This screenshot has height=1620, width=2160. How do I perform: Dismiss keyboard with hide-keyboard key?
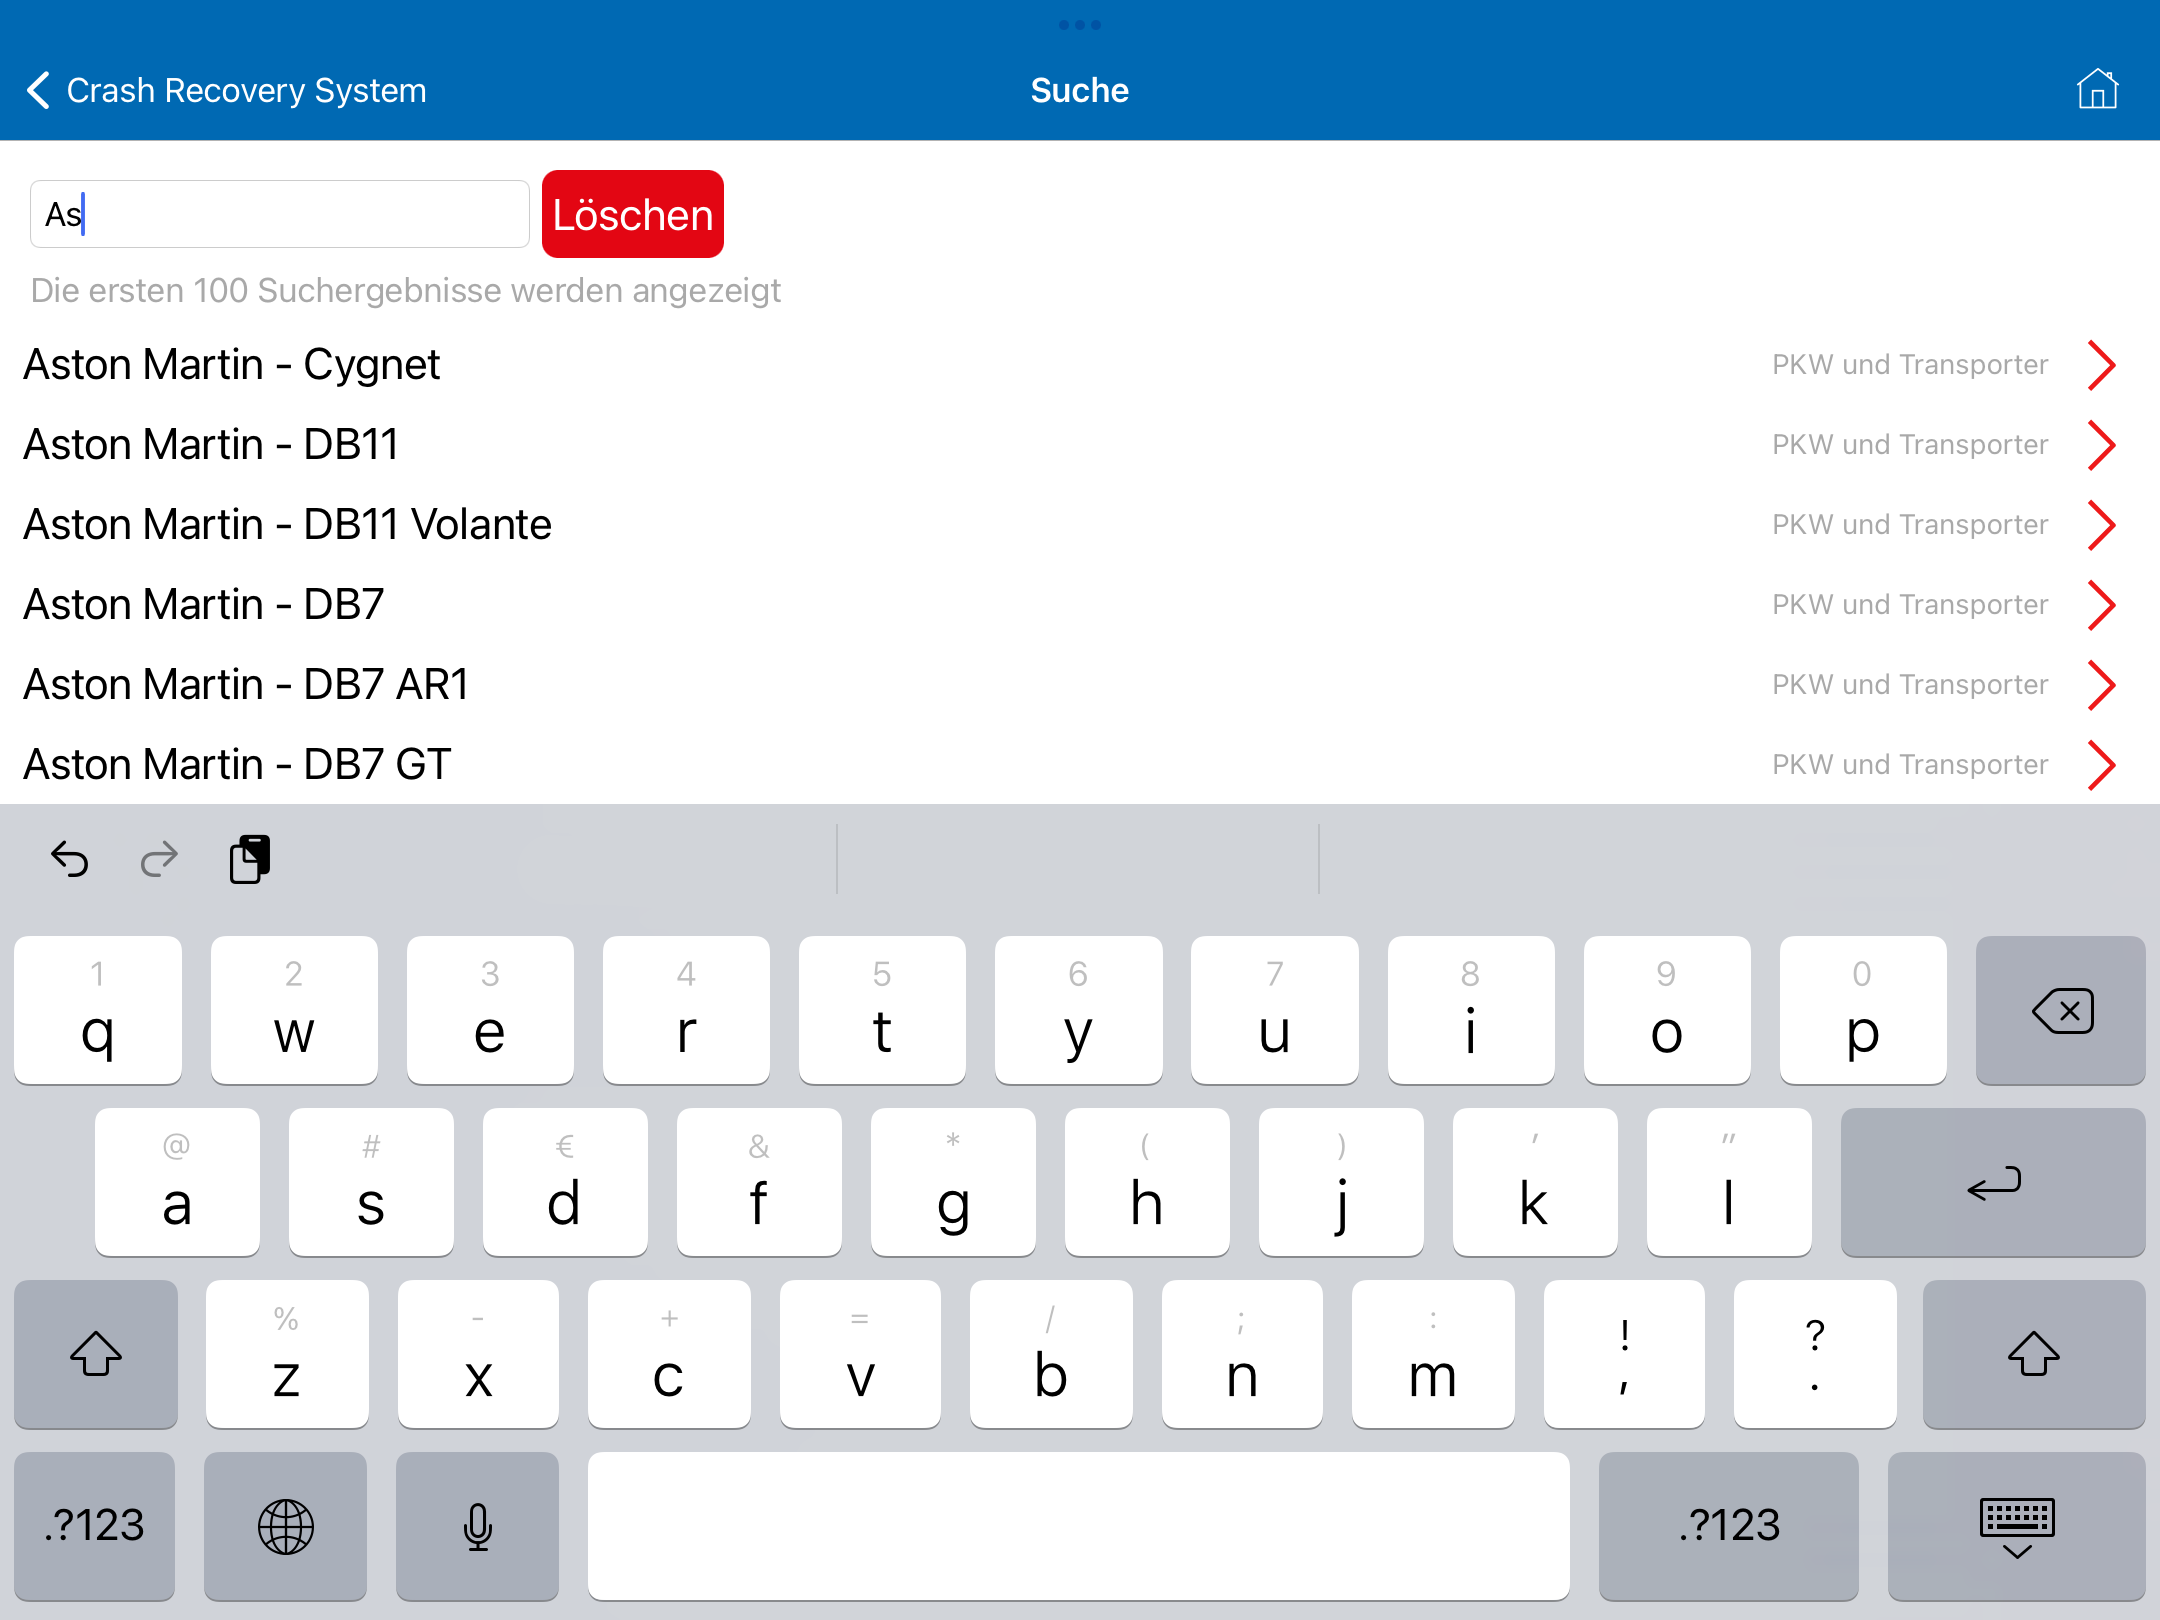[2017, 1526]
